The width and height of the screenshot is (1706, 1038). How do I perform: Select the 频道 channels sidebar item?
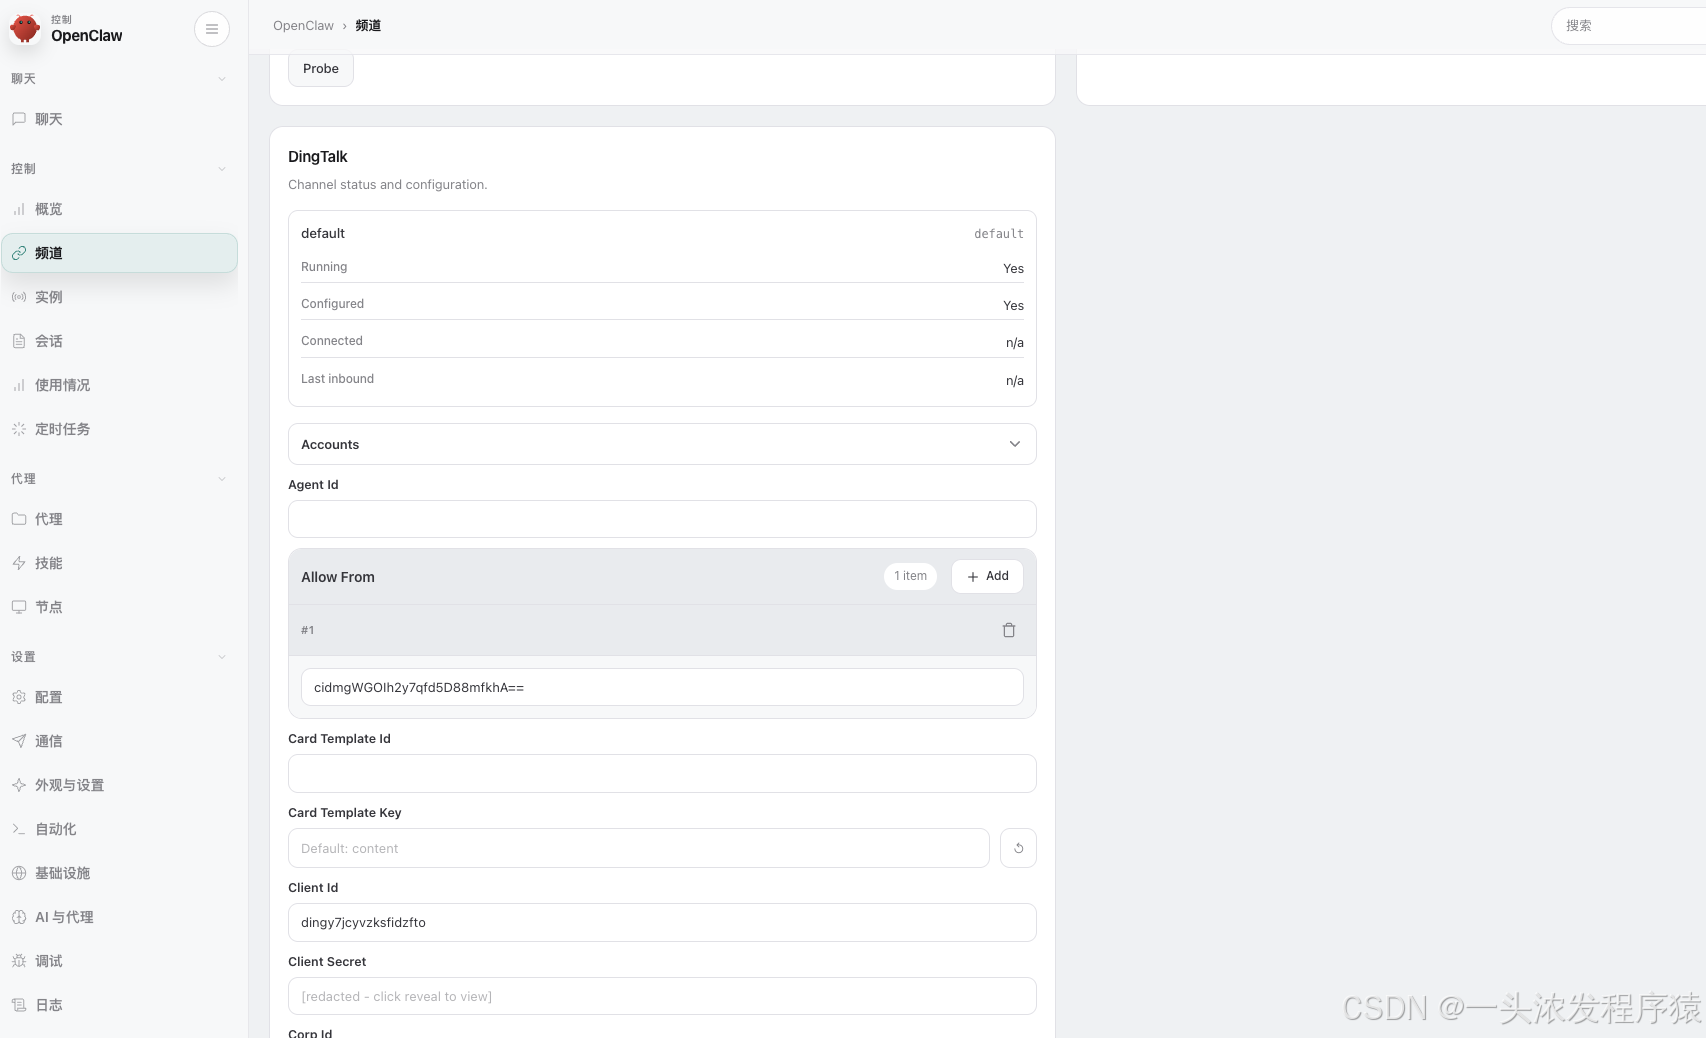click(x=119, y=253)
